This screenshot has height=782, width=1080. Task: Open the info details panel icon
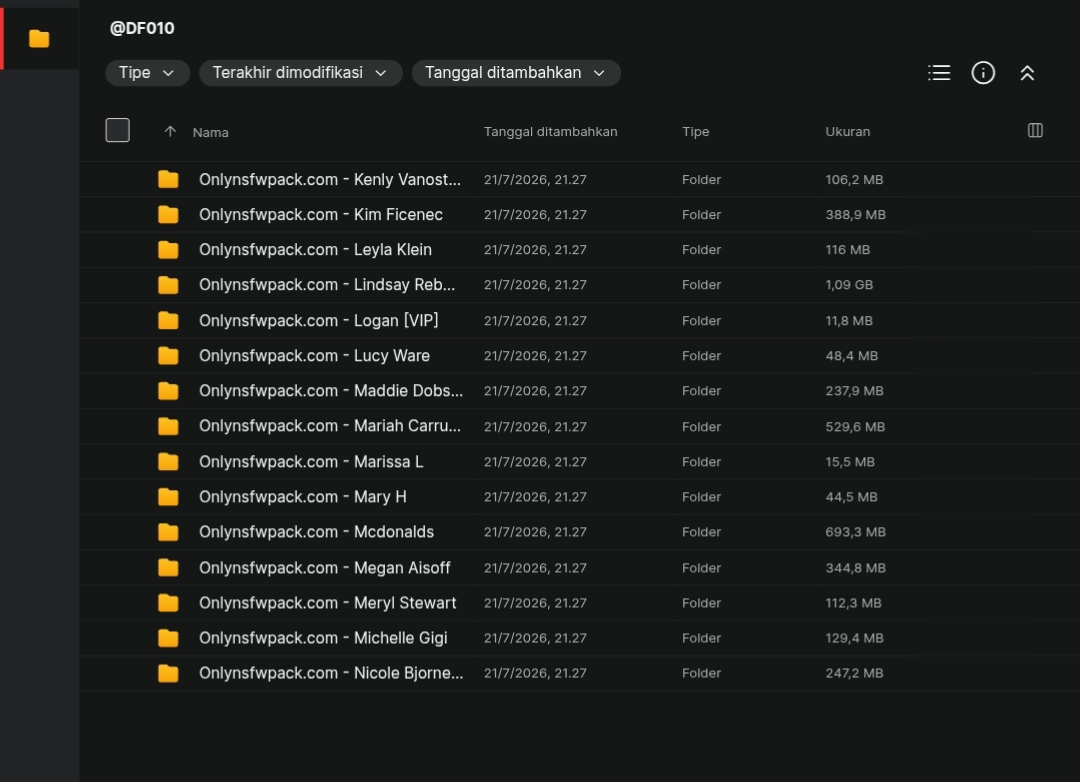click(983, 73)
